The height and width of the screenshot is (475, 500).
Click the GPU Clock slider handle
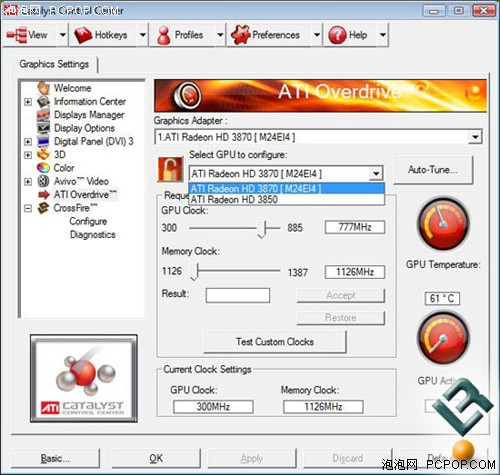coord(262,229)
